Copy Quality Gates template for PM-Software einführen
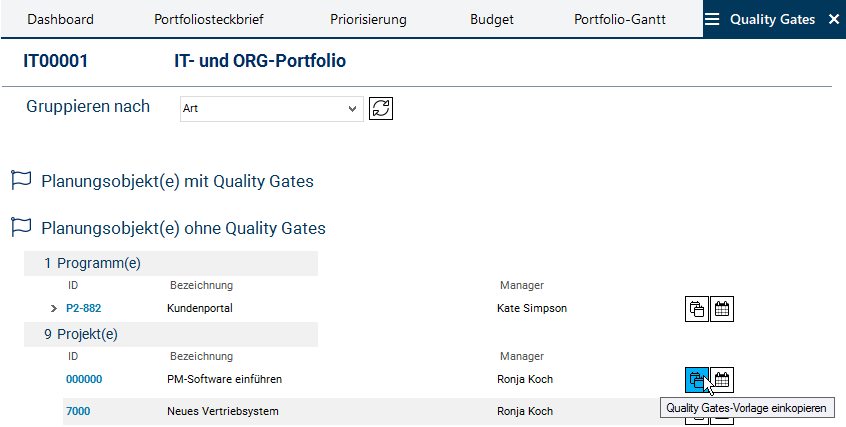846x427 pixels. tap(696, 379)
